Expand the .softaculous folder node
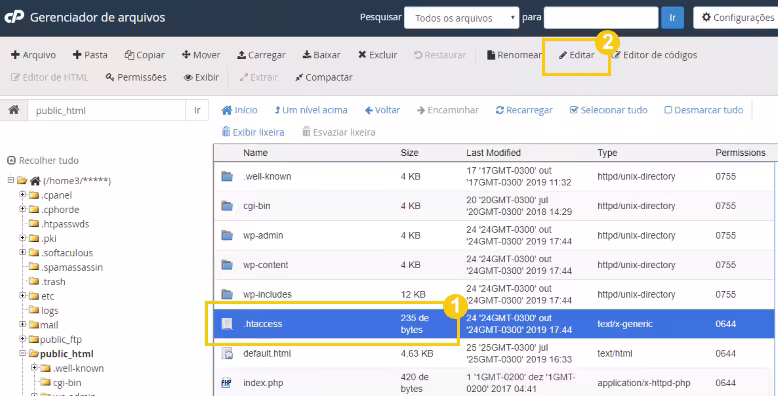 pos(22,252)
